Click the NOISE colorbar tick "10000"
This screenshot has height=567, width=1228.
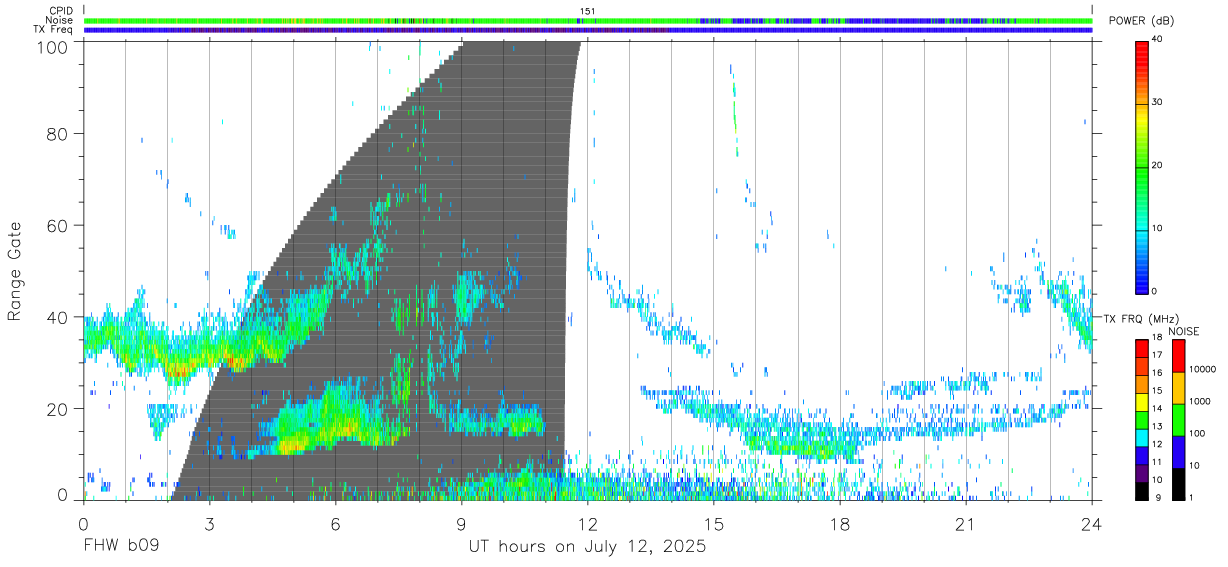click(x=1204, y=369)
